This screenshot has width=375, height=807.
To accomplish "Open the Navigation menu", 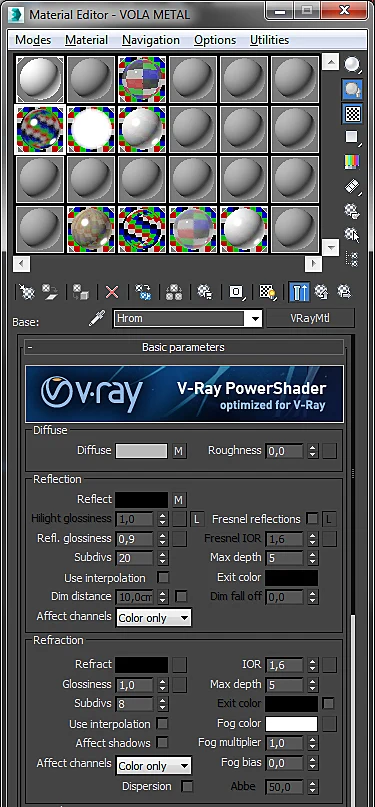I will (151, 40).
